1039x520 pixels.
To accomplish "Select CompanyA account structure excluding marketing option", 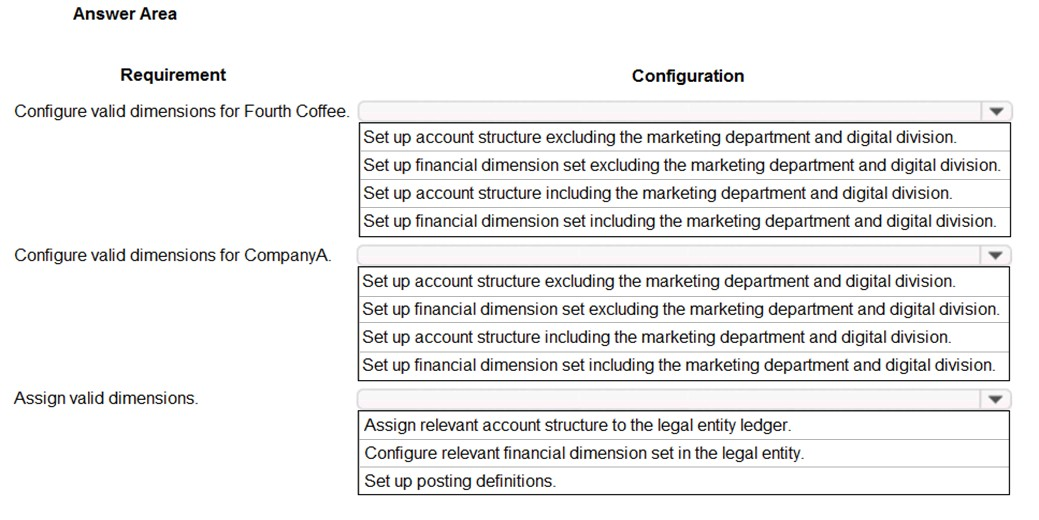I will (684, 281).
